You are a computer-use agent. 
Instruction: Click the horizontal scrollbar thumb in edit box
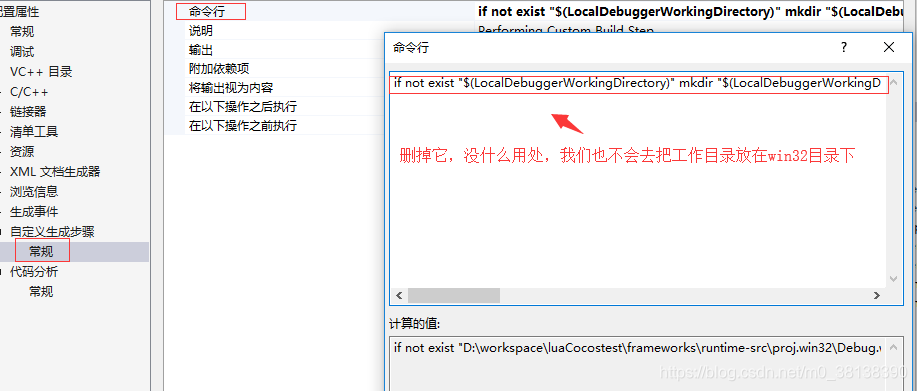(454, 296)
